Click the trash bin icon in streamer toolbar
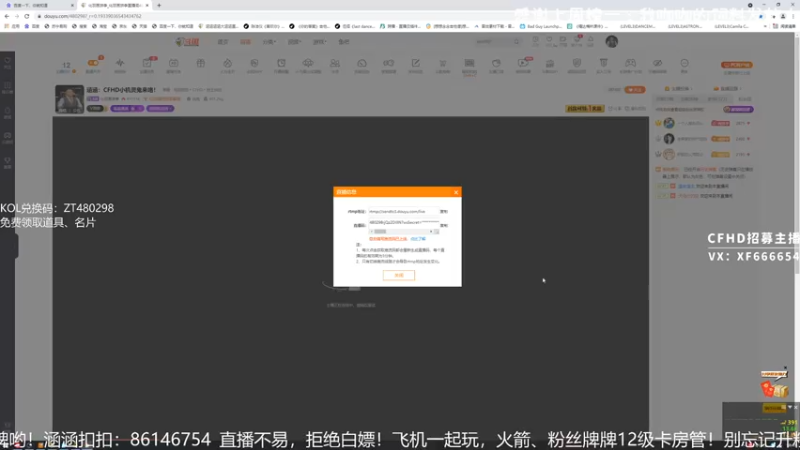The image size is (800, 450). click(x=604, y=63)
